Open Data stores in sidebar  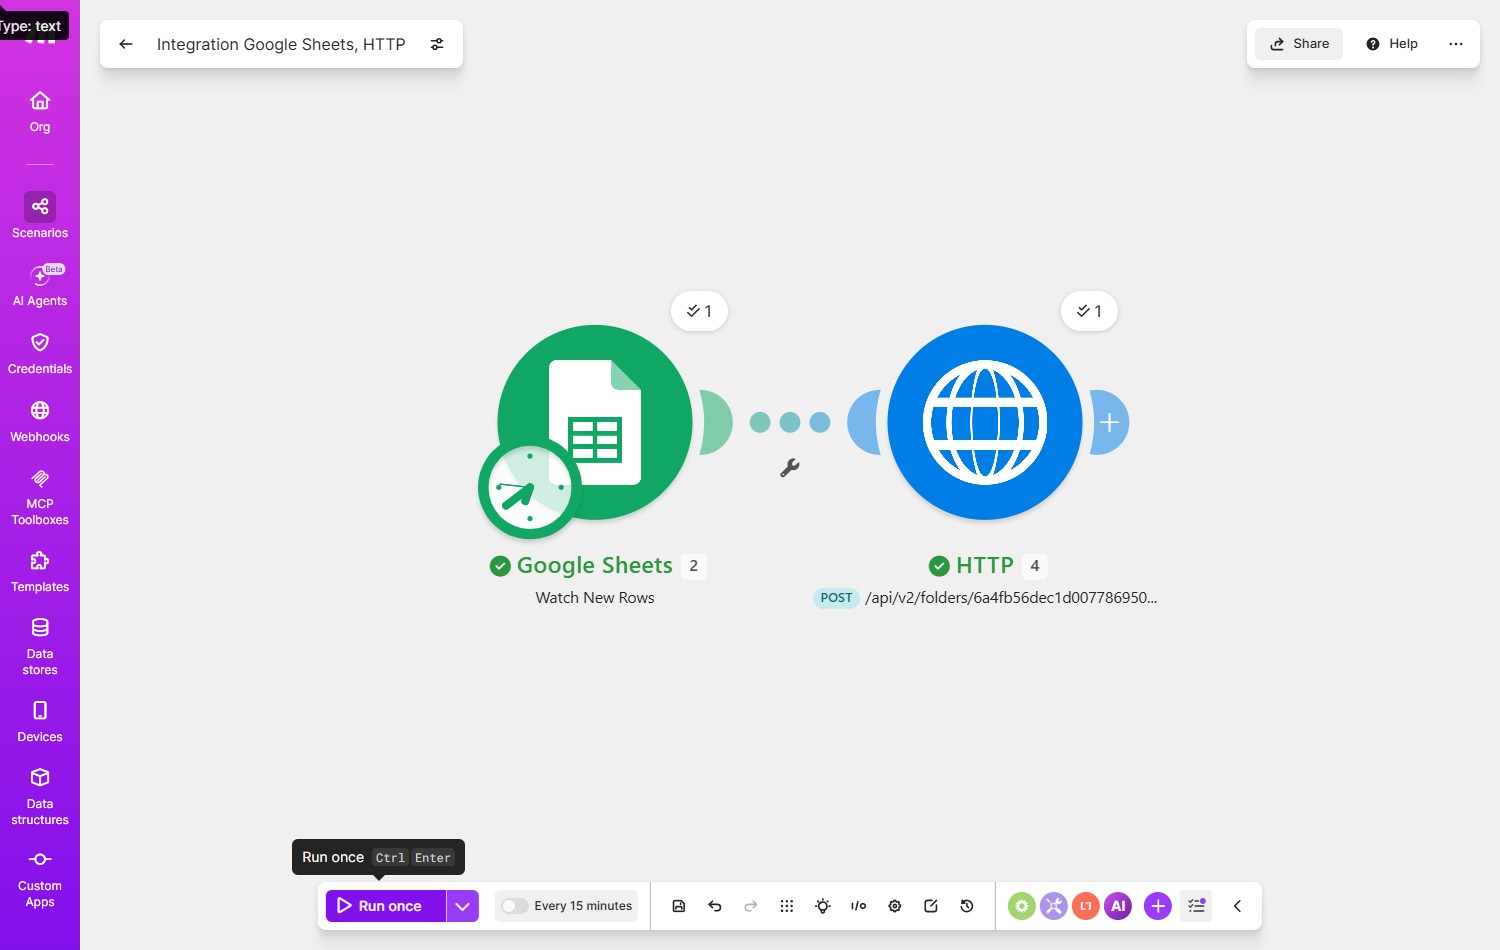(40, 646)
